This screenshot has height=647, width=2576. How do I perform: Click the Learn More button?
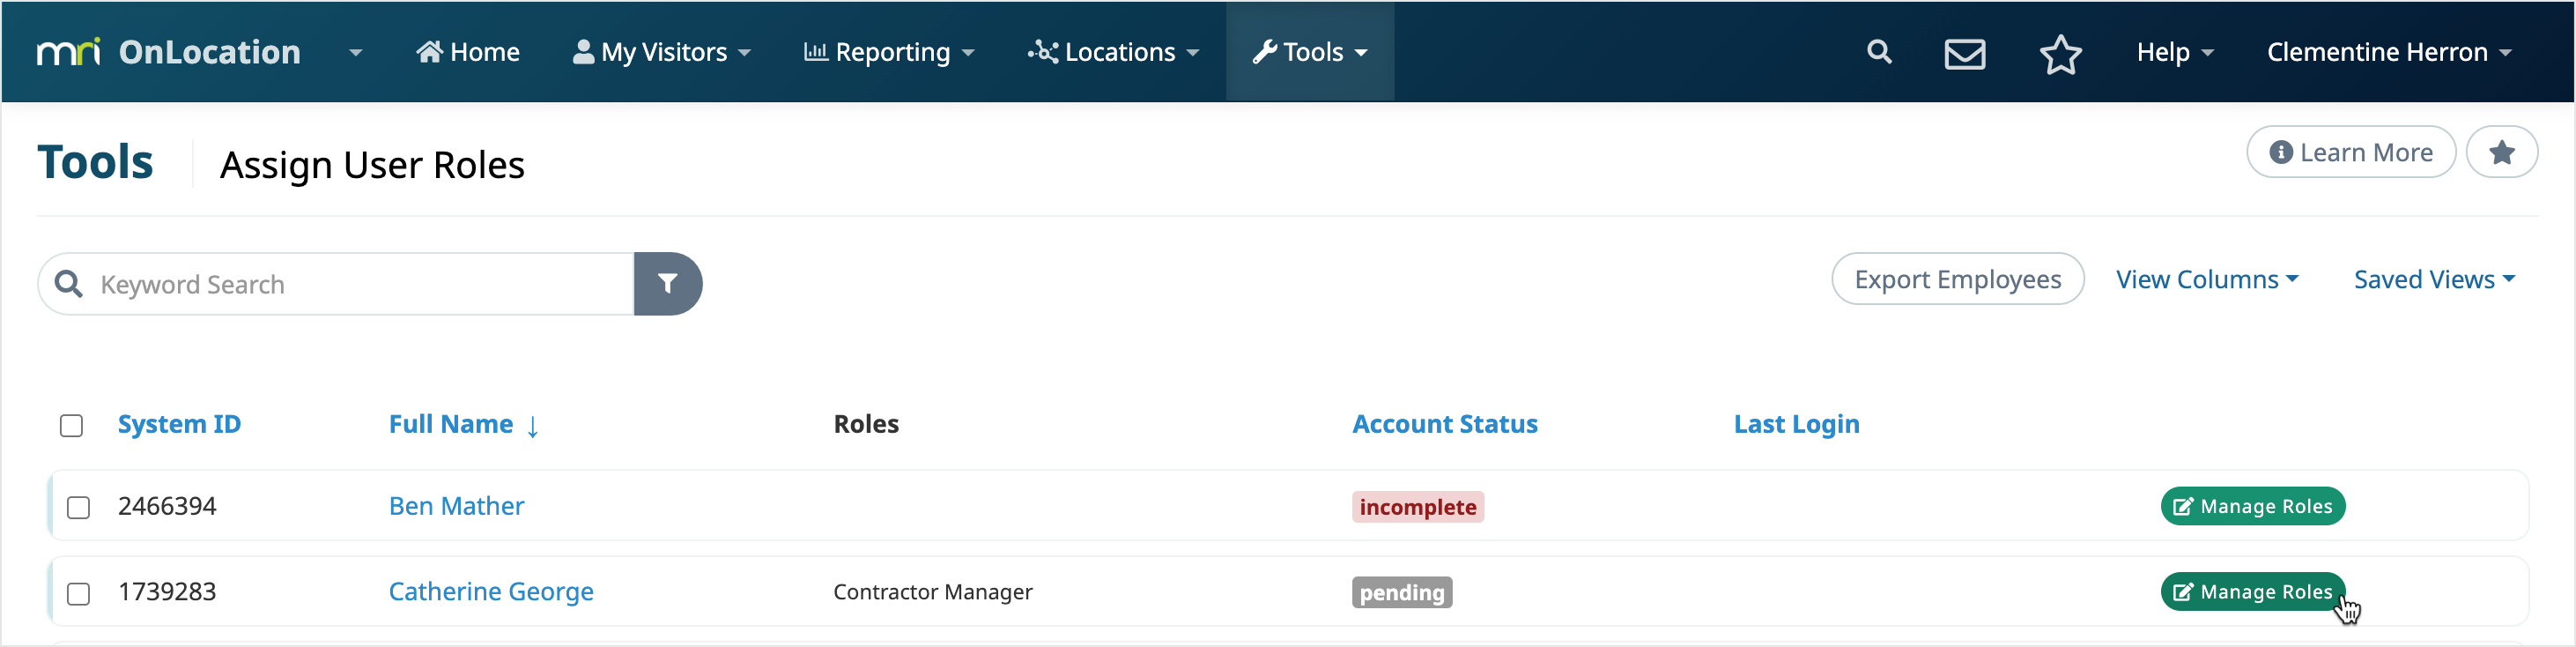(x=2351, y=152)
